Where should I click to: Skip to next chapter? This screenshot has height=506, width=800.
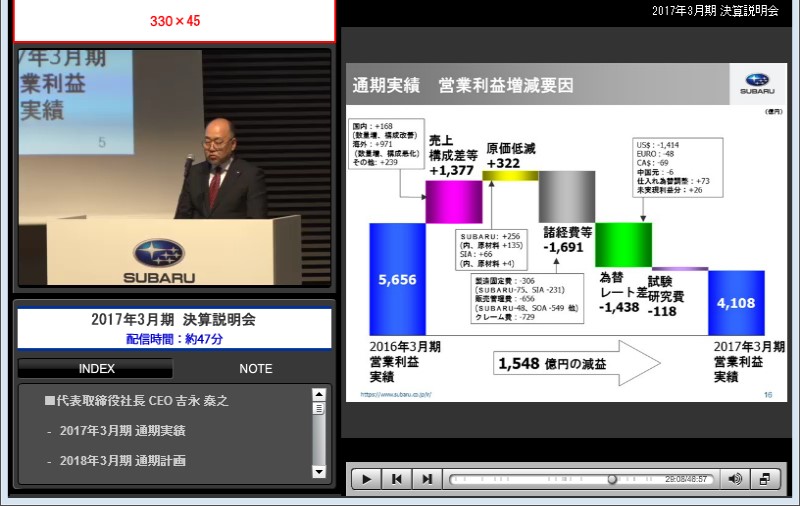tap(427, 479)
